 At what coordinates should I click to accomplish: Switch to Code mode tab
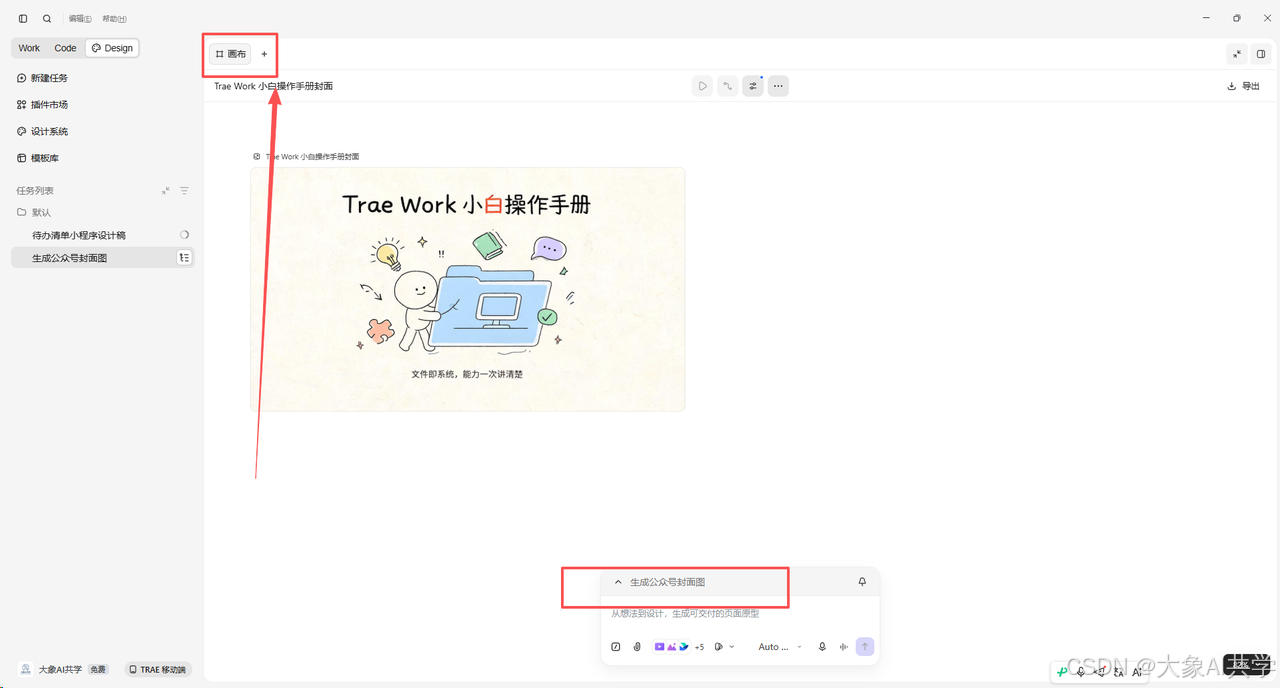pyautogui.click(x=65, y=48)
